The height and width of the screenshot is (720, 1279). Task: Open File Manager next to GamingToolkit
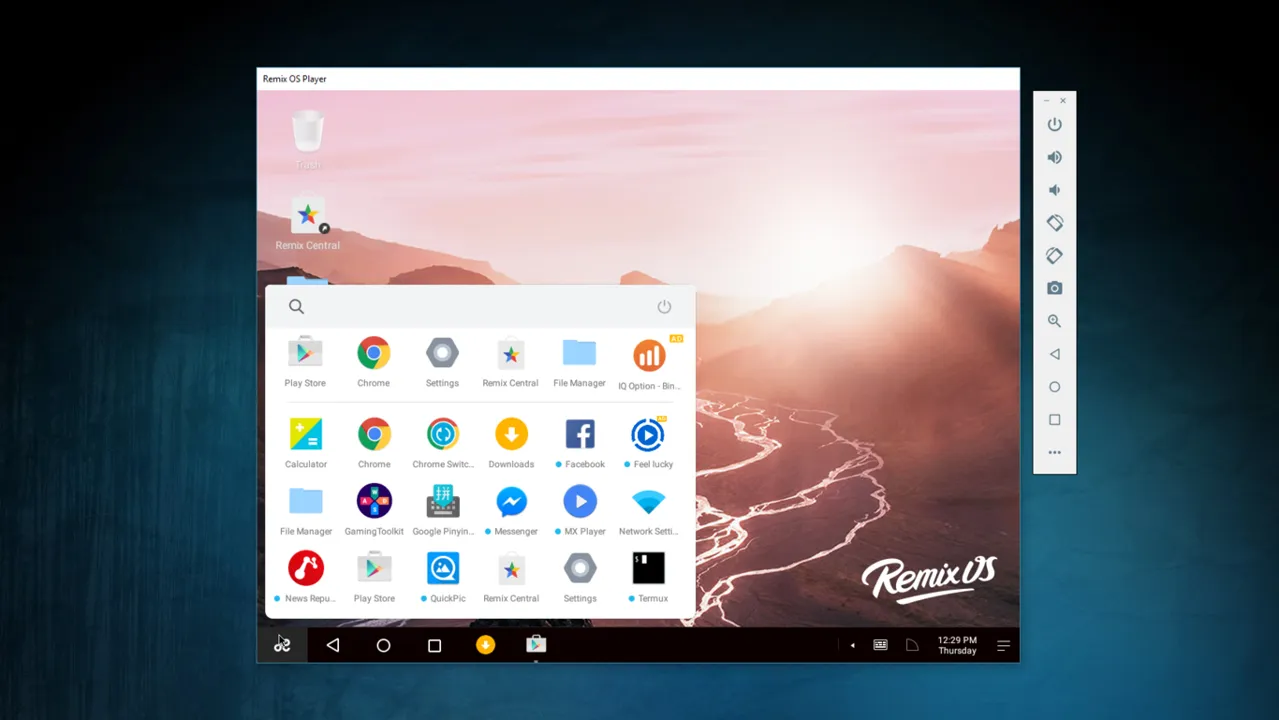click(x=306, y=501)
